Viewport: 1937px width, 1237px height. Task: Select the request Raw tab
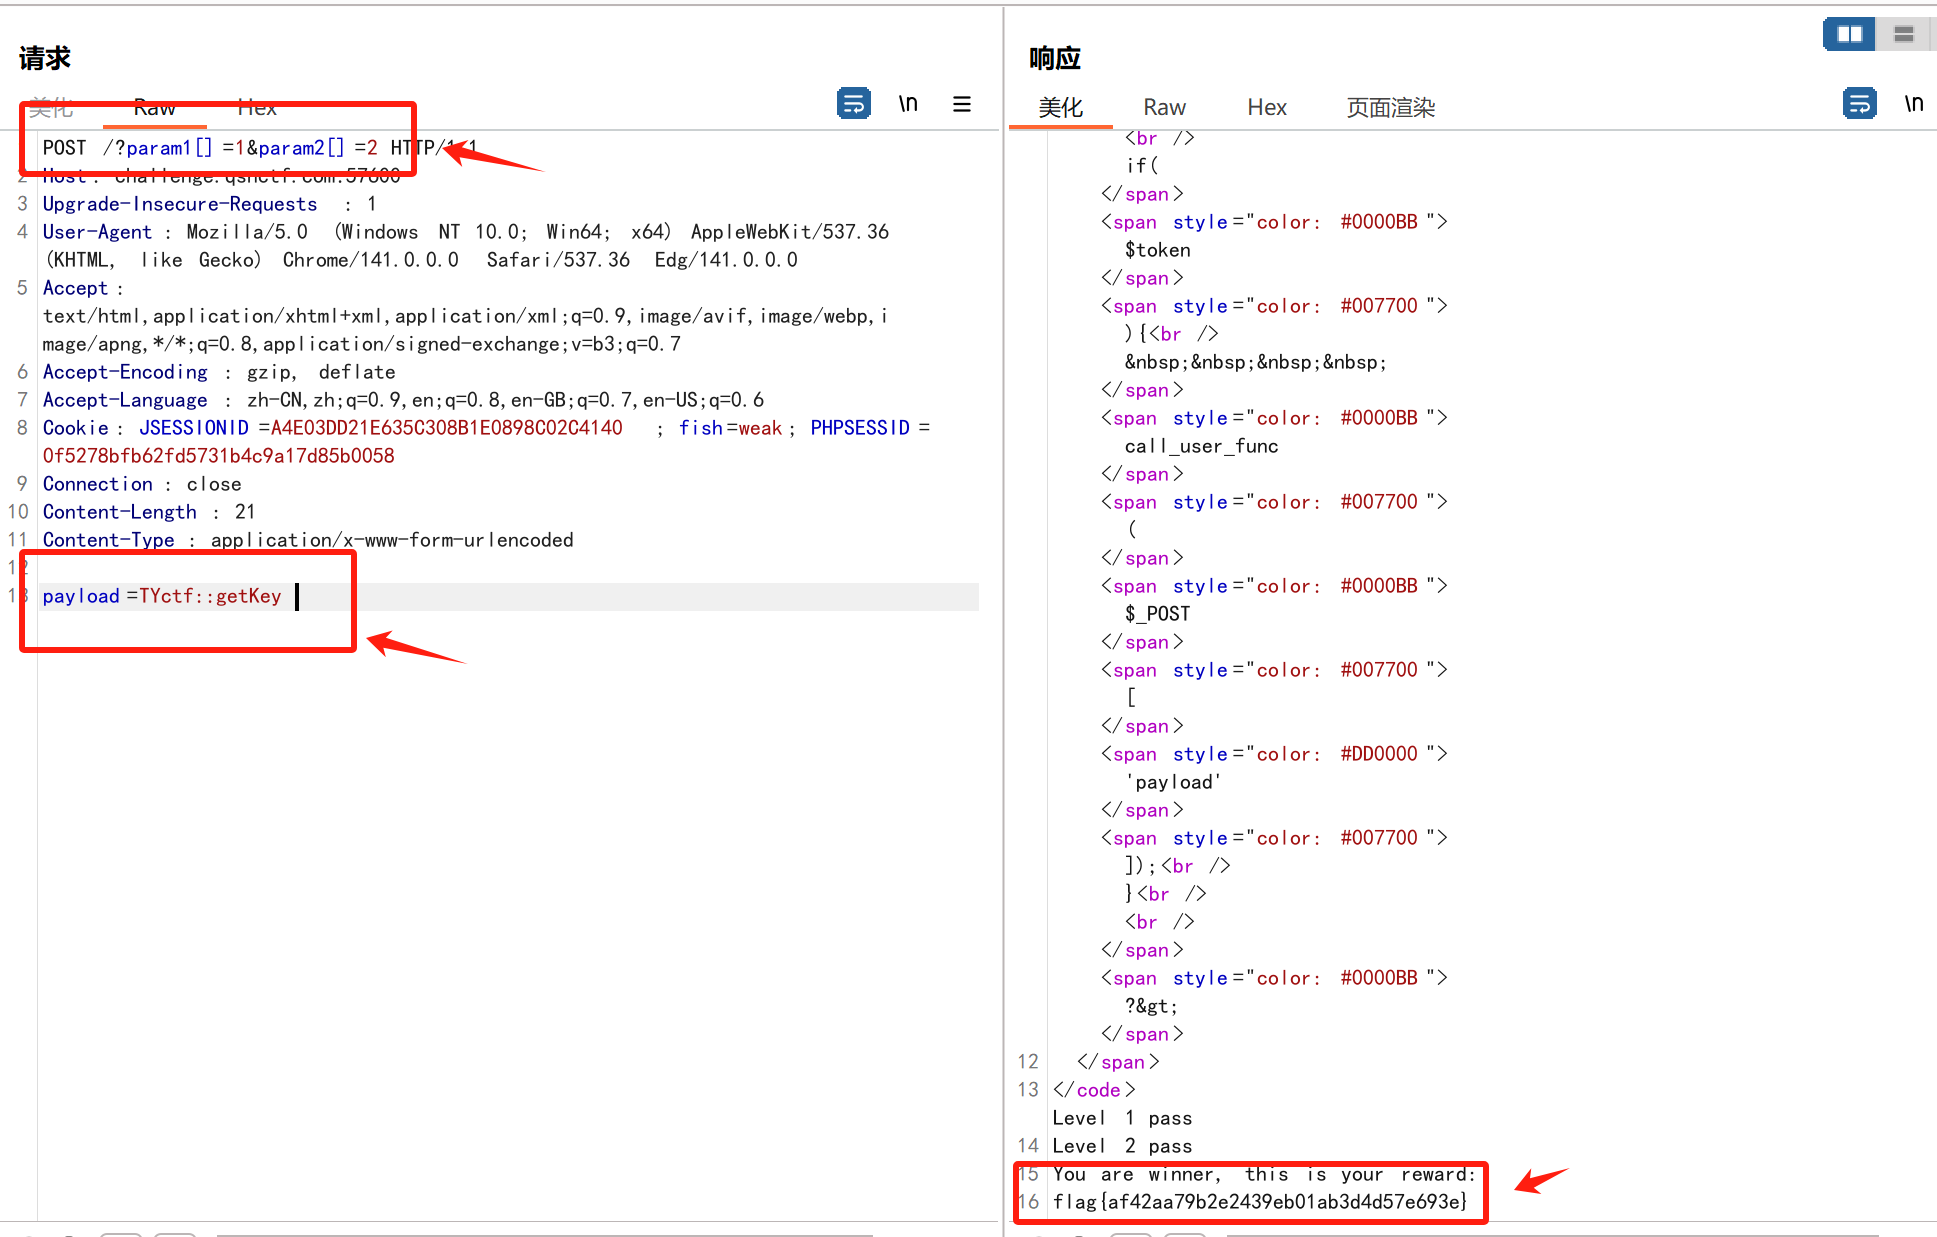[155, 108]
